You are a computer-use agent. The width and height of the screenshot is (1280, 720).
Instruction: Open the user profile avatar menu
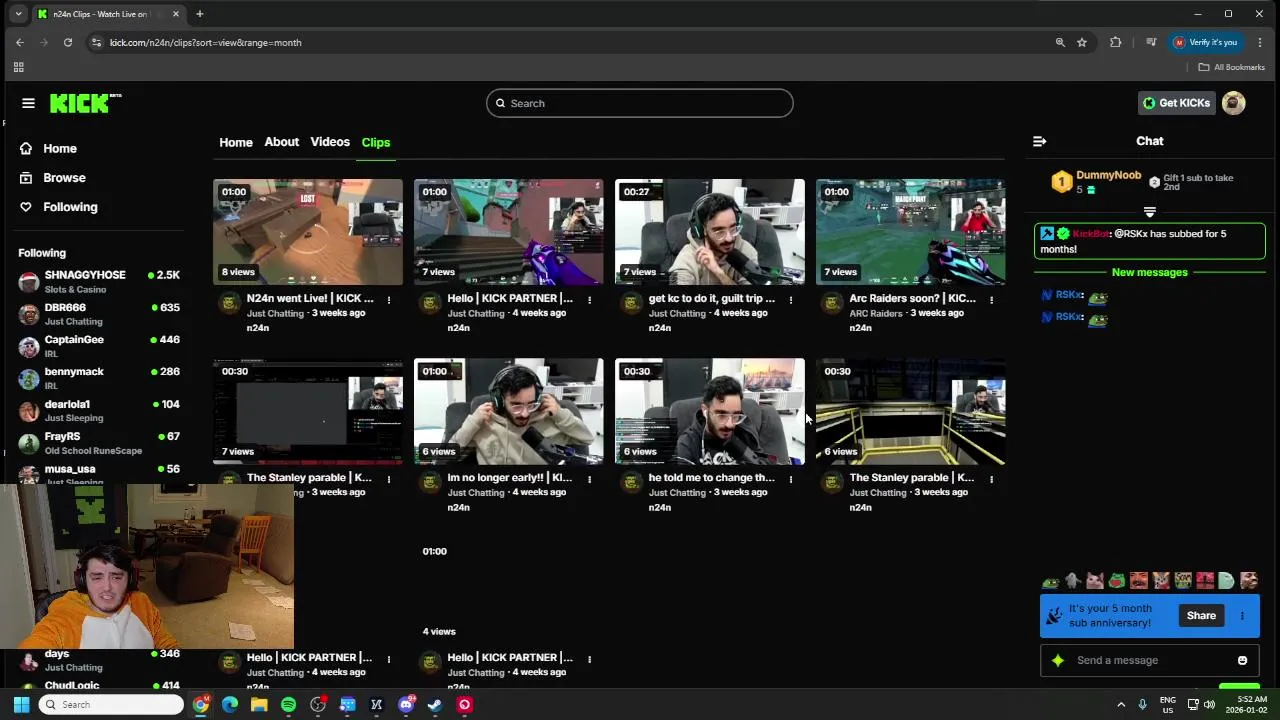point(1233,103)
